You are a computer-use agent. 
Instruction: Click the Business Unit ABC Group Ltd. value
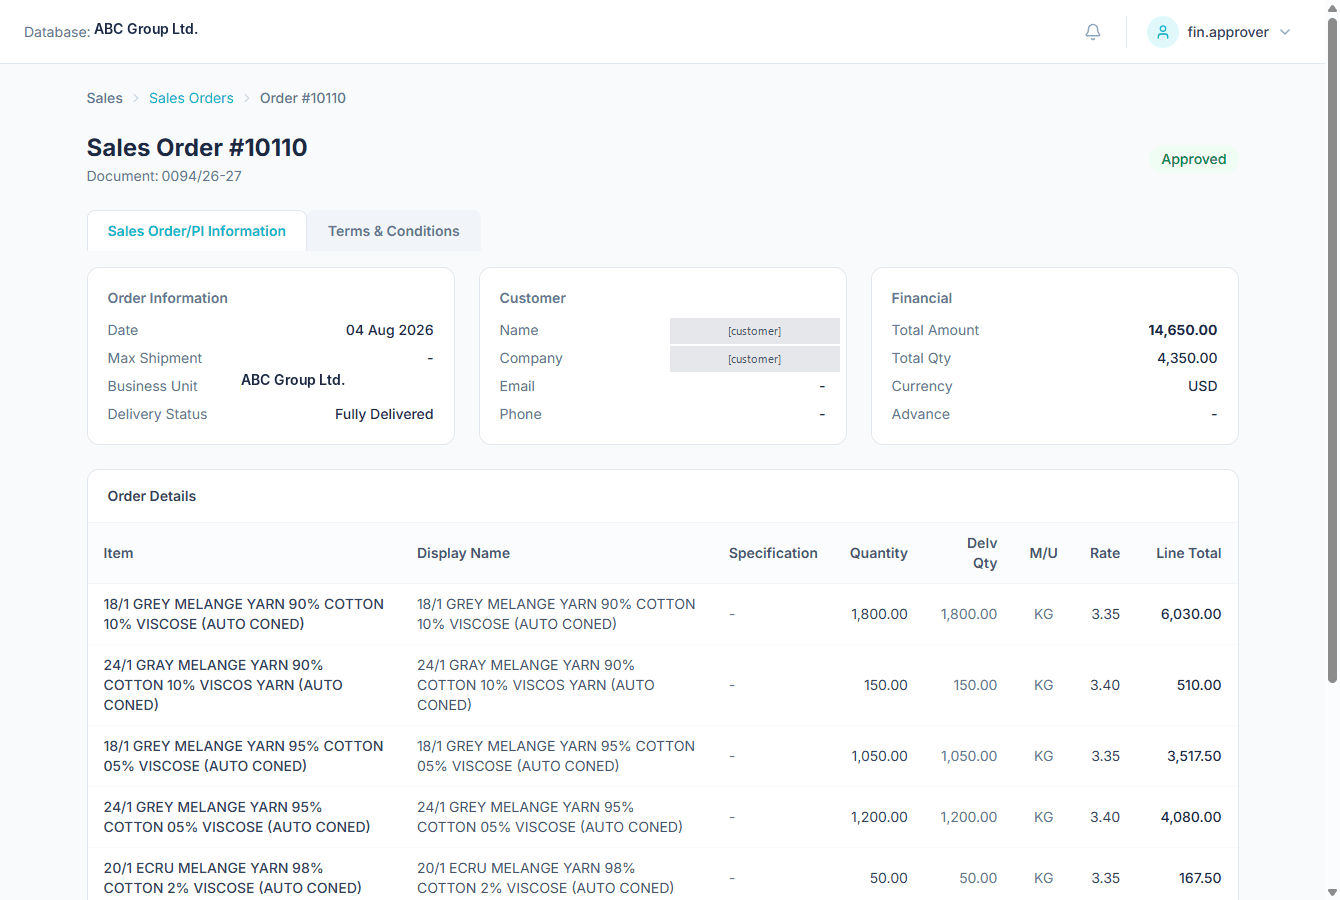[x=293, y=380]
